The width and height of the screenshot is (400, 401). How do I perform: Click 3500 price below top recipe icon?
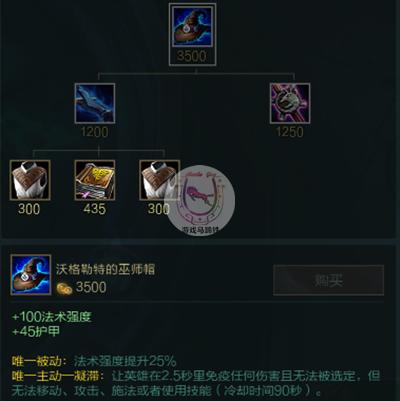(x=192, y=56)
